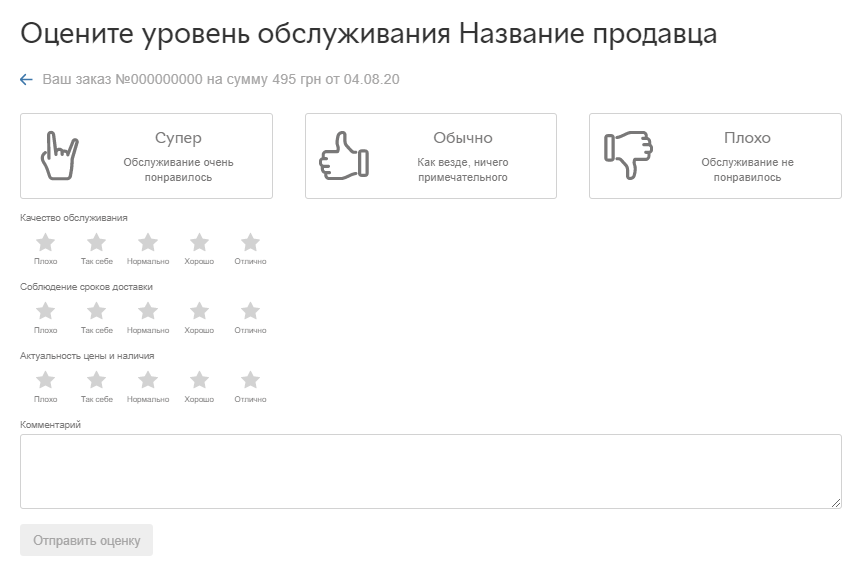The image size is (853, 574).
Task: Rate Соблюдение сроков доставки with Нормально star
Action: click(x=148, y=311)
